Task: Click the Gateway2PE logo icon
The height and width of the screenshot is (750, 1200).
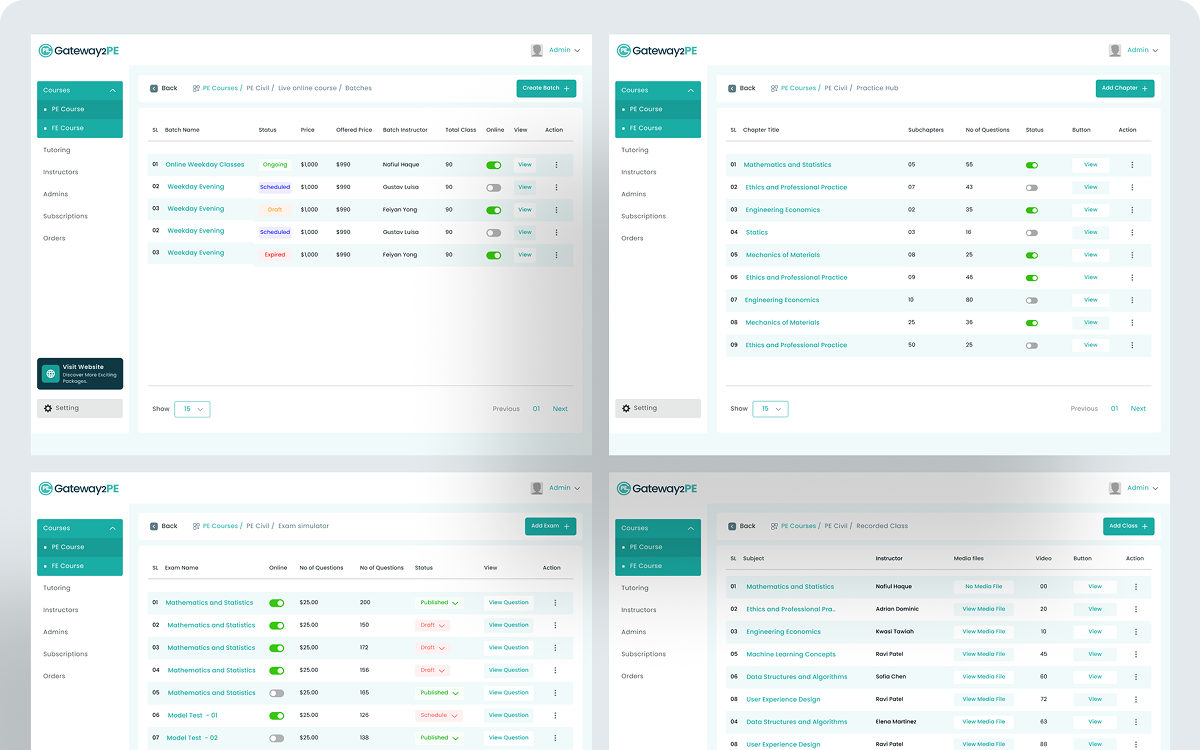Action: click(x=44, y=50)
